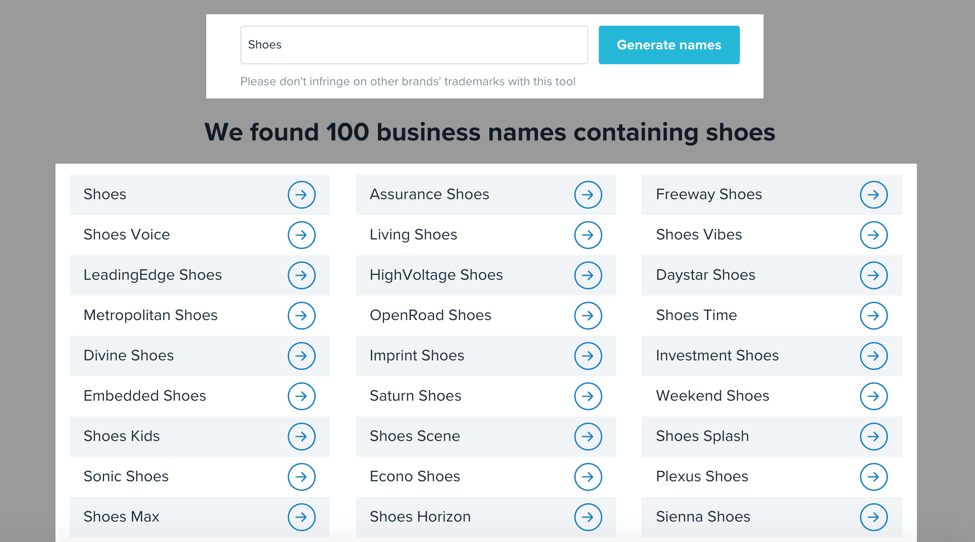Select the Shoes Splash name
975x542 pixels.
(703, 436)
